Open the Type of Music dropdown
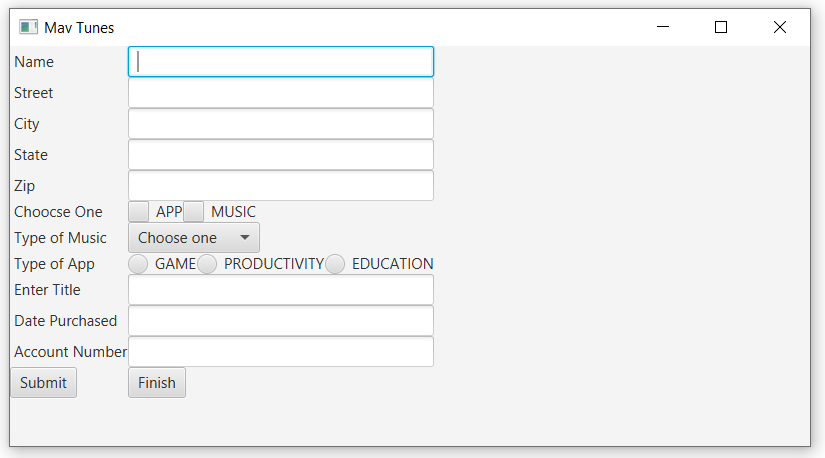 tap(194, 238)
